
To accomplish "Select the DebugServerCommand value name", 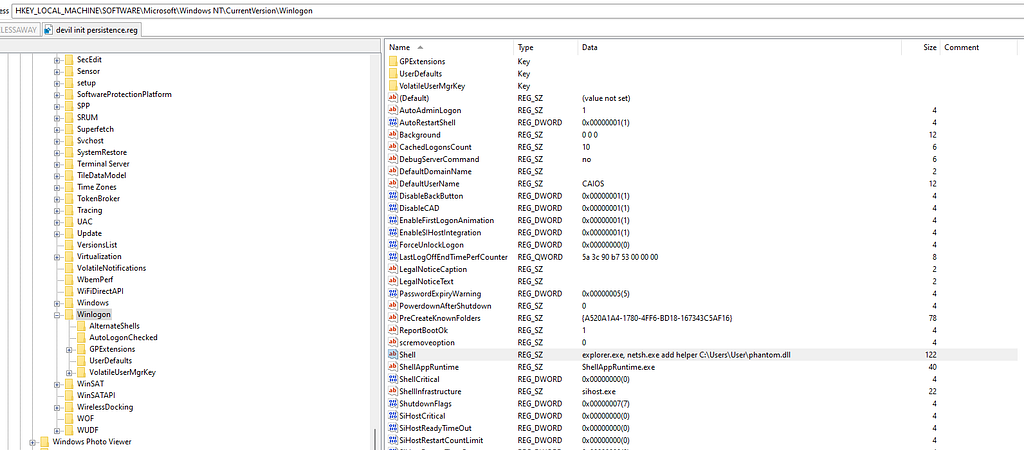I will 439,159.
